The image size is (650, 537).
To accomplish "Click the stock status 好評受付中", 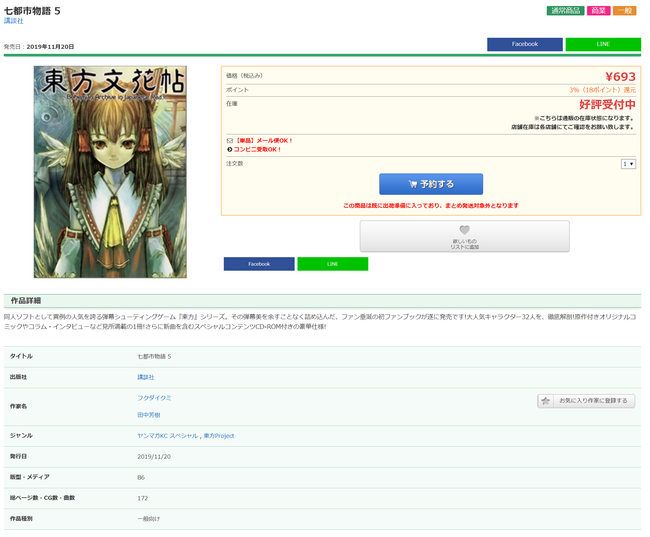I will pyautogui.click(x=607, y=104).
